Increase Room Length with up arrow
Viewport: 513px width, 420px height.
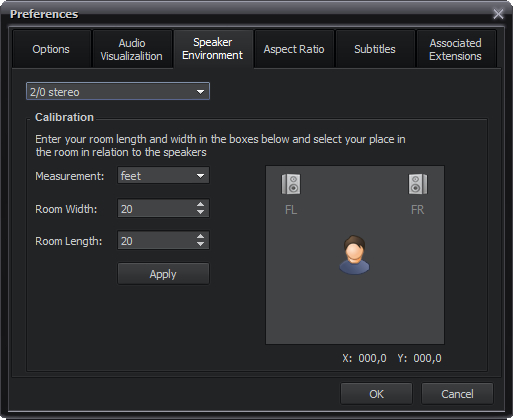coord(200,237)
